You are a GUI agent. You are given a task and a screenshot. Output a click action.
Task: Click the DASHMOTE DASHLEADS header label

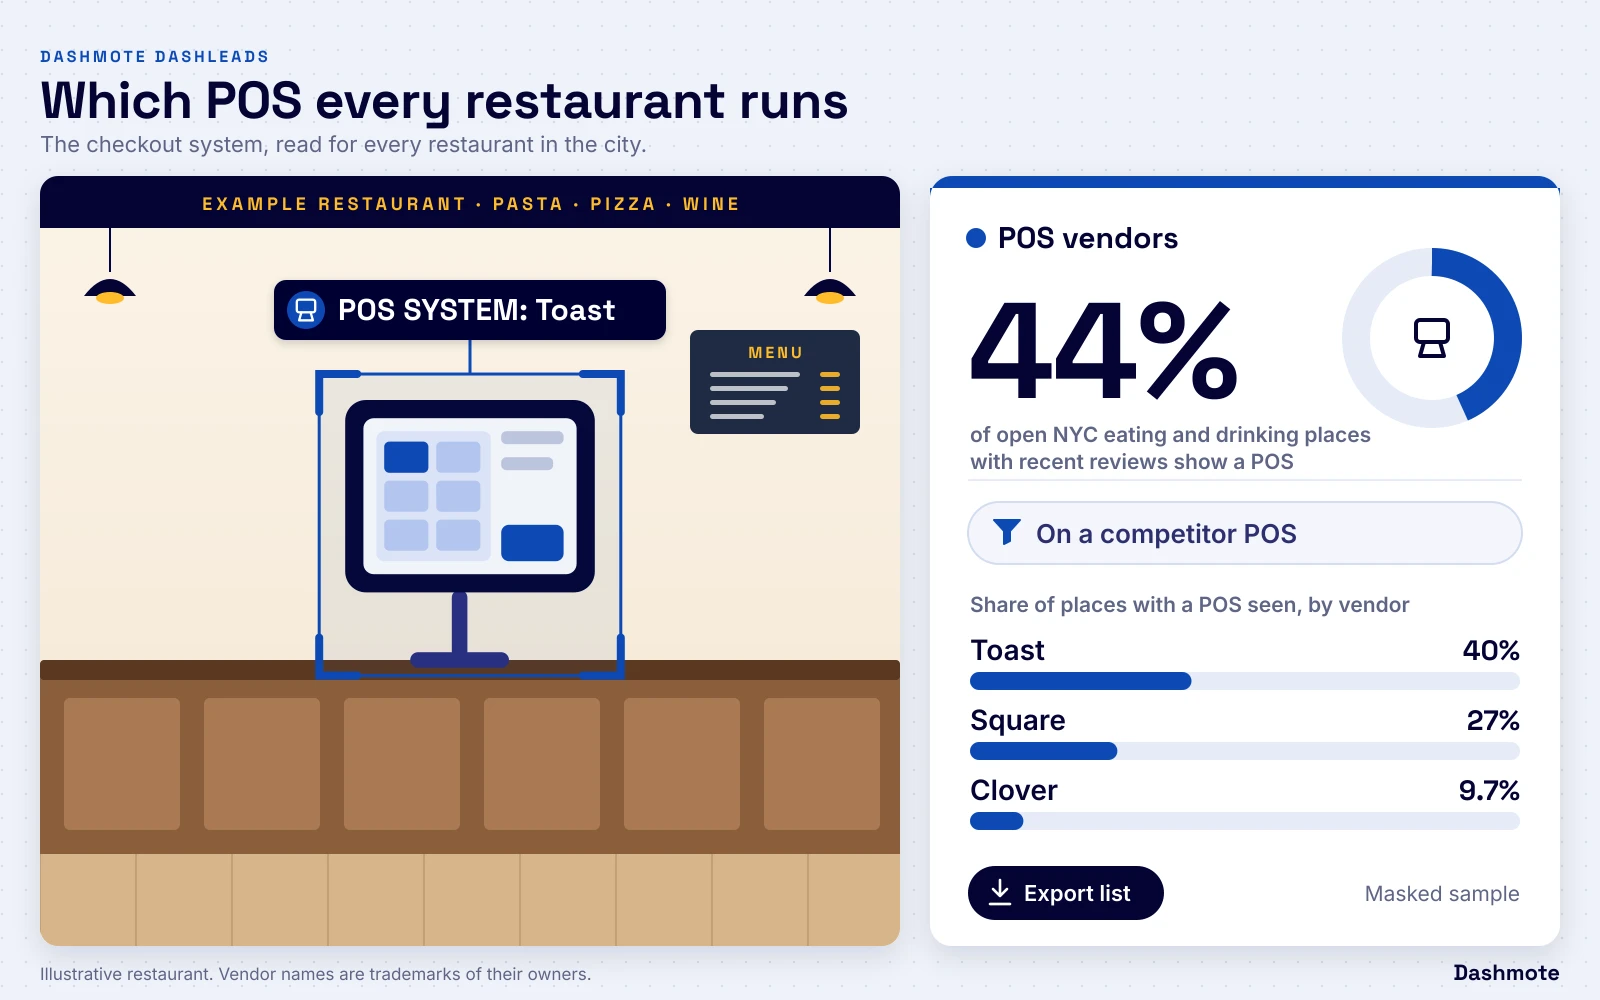pyautogui.click(x=155, y=57)
